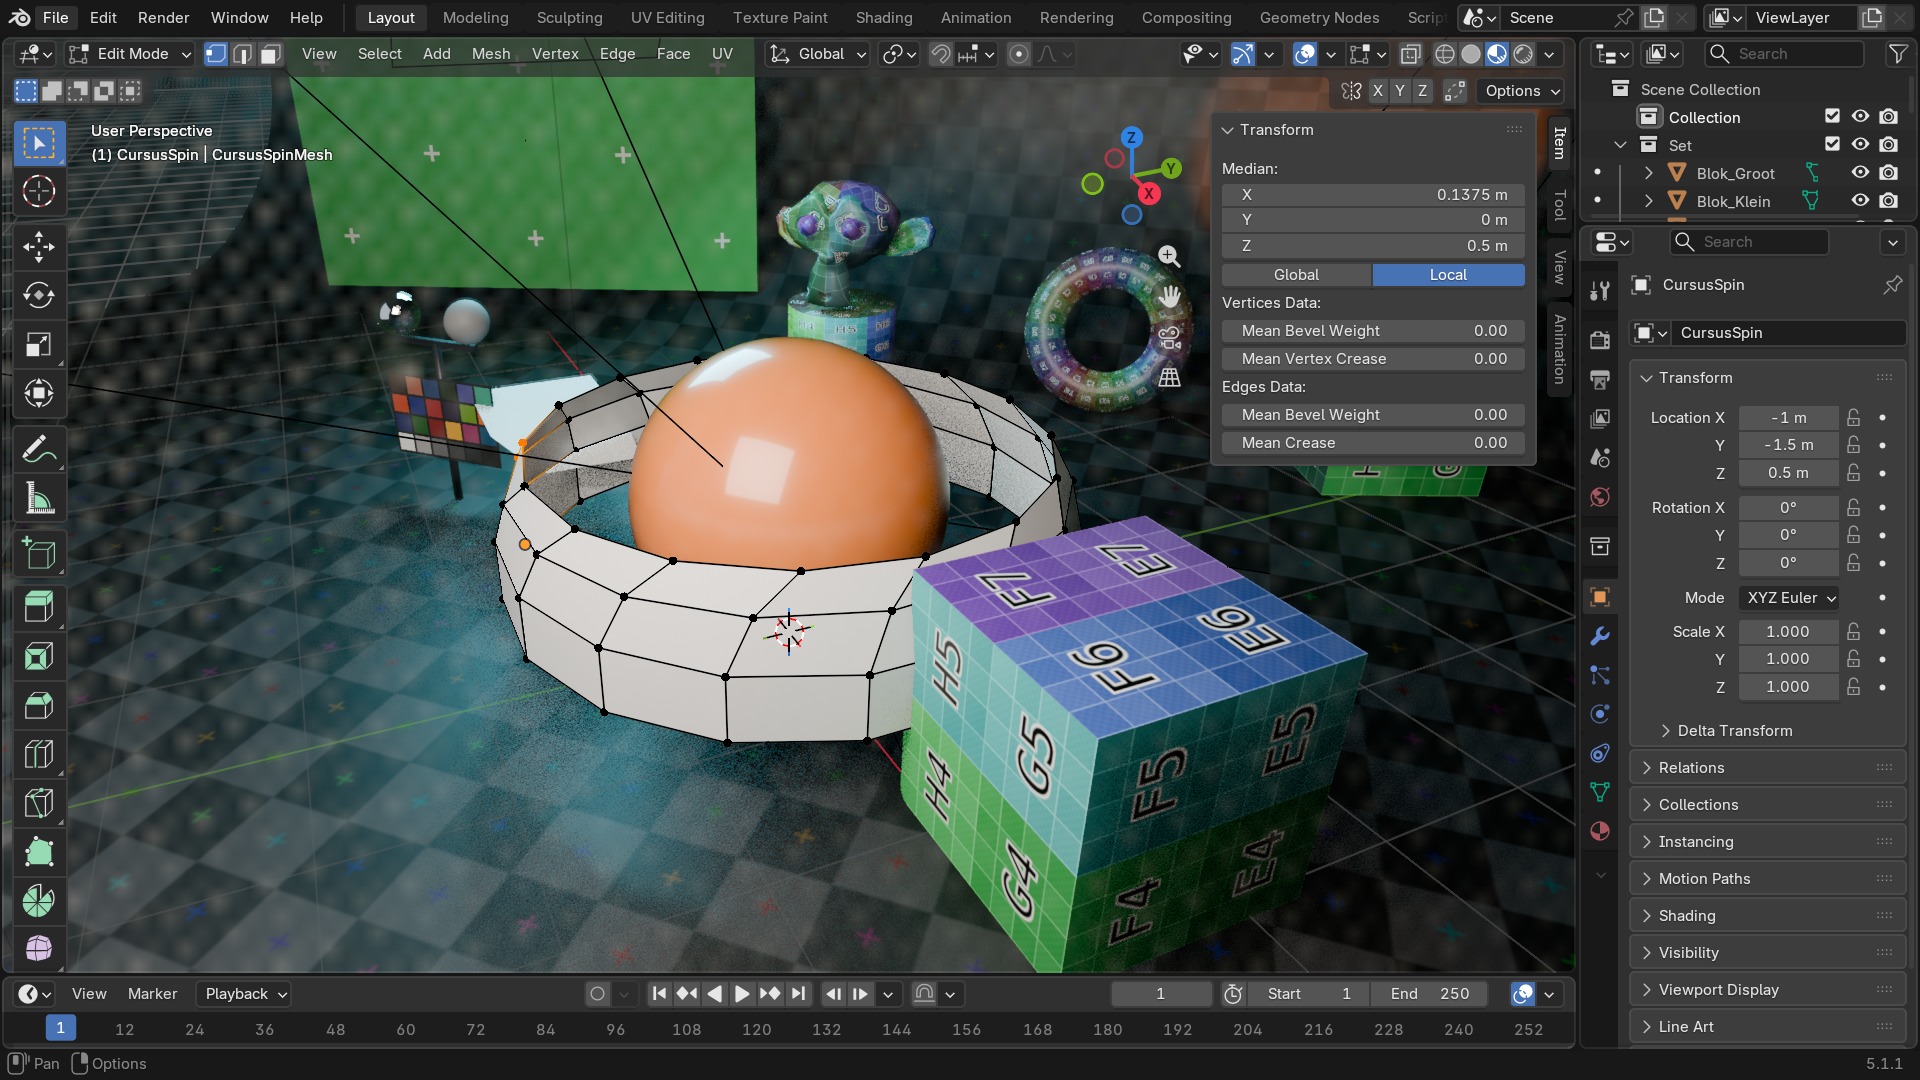
Task: Open the Material properties tab
Action: (1600, 831)
